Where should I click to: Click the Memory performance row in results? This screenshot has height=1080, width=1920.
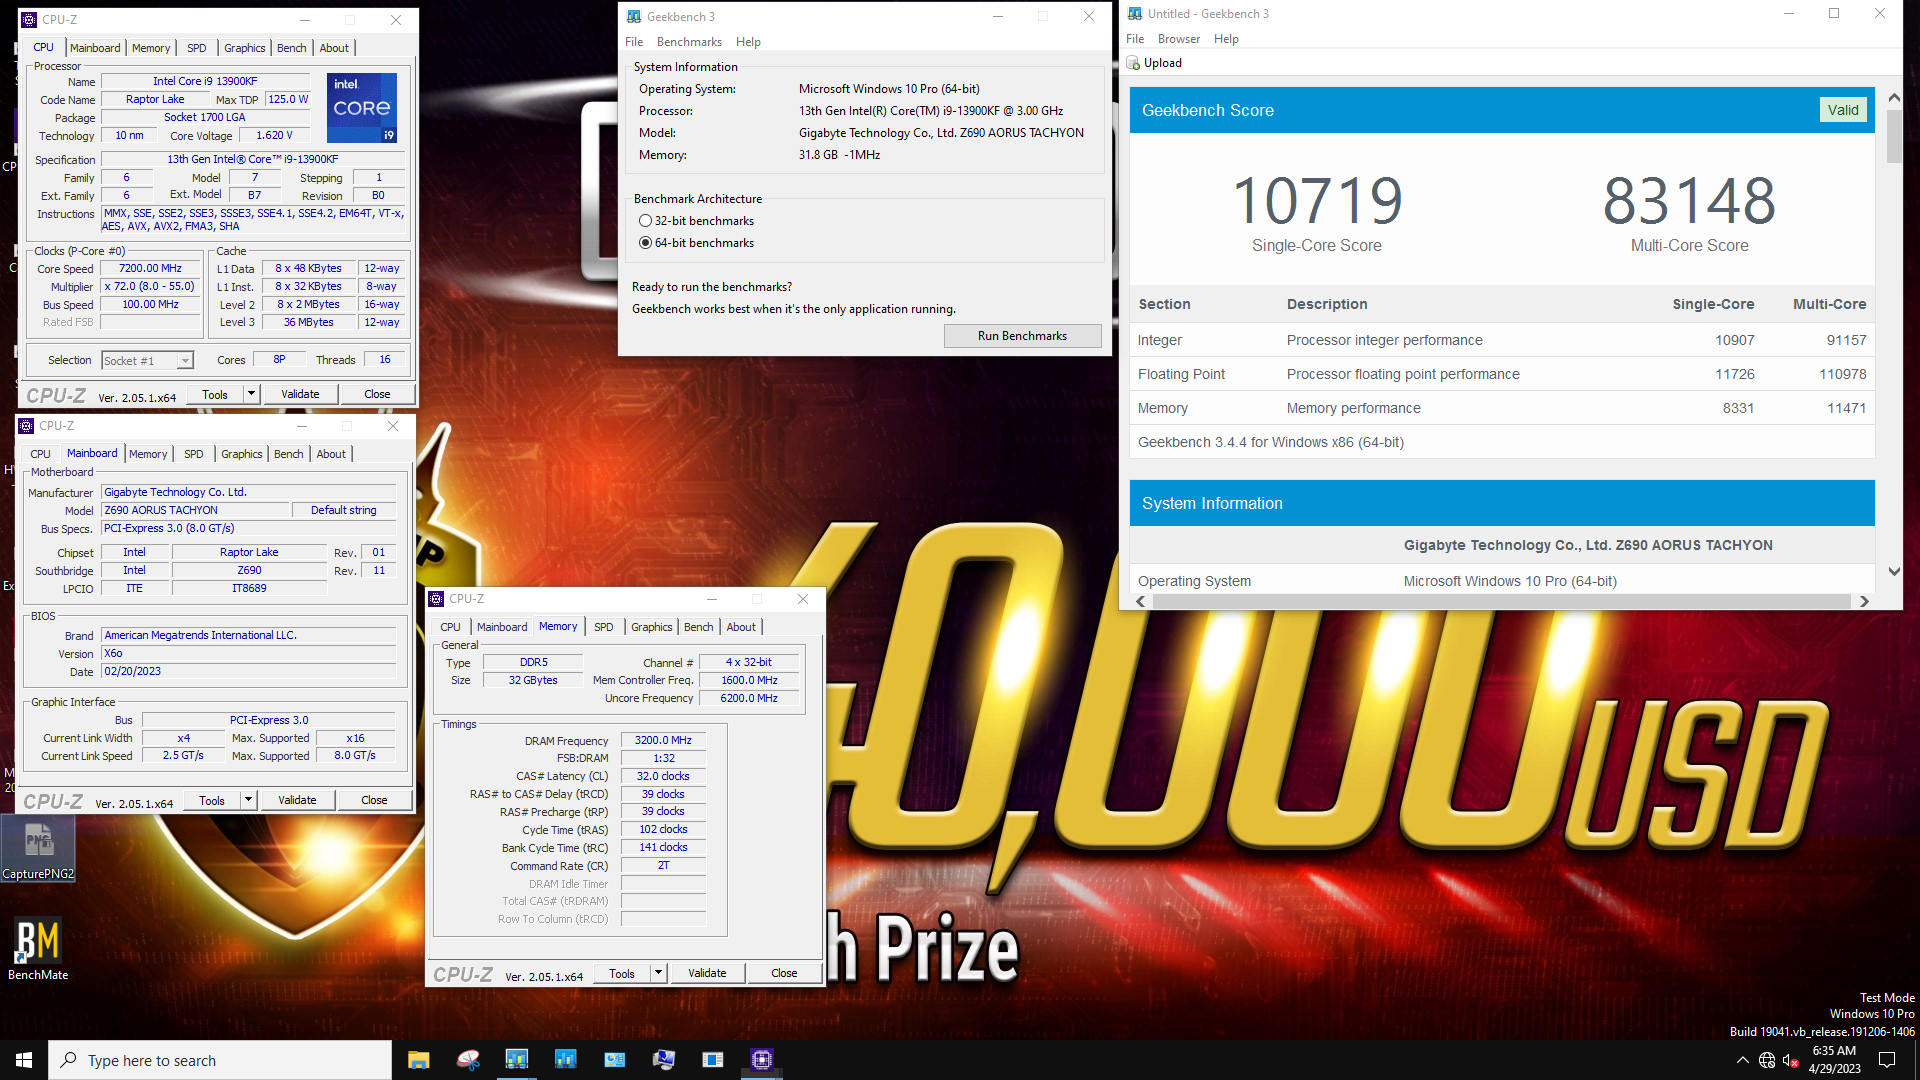click(1502, 408)
